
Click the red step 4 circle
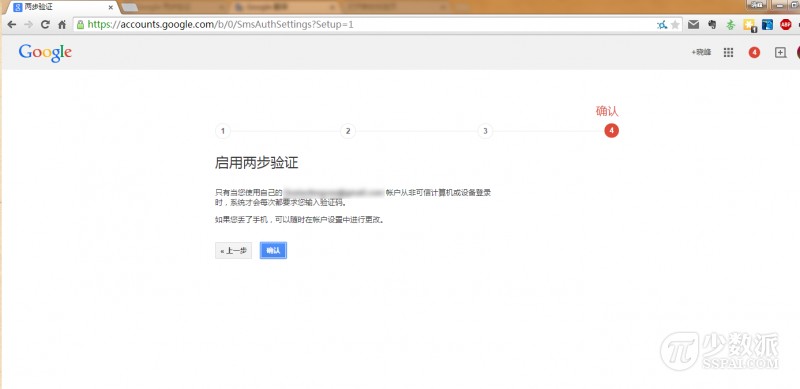(x=611, y=131)
